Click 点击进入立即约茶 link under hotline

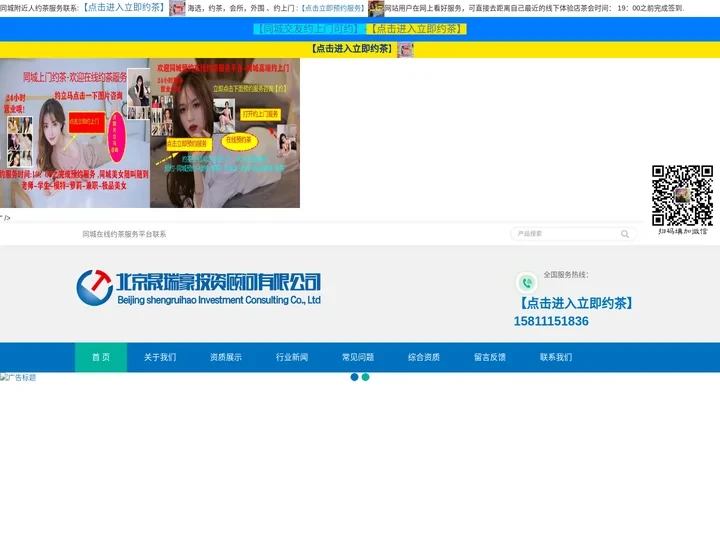(x=576, y=303)
